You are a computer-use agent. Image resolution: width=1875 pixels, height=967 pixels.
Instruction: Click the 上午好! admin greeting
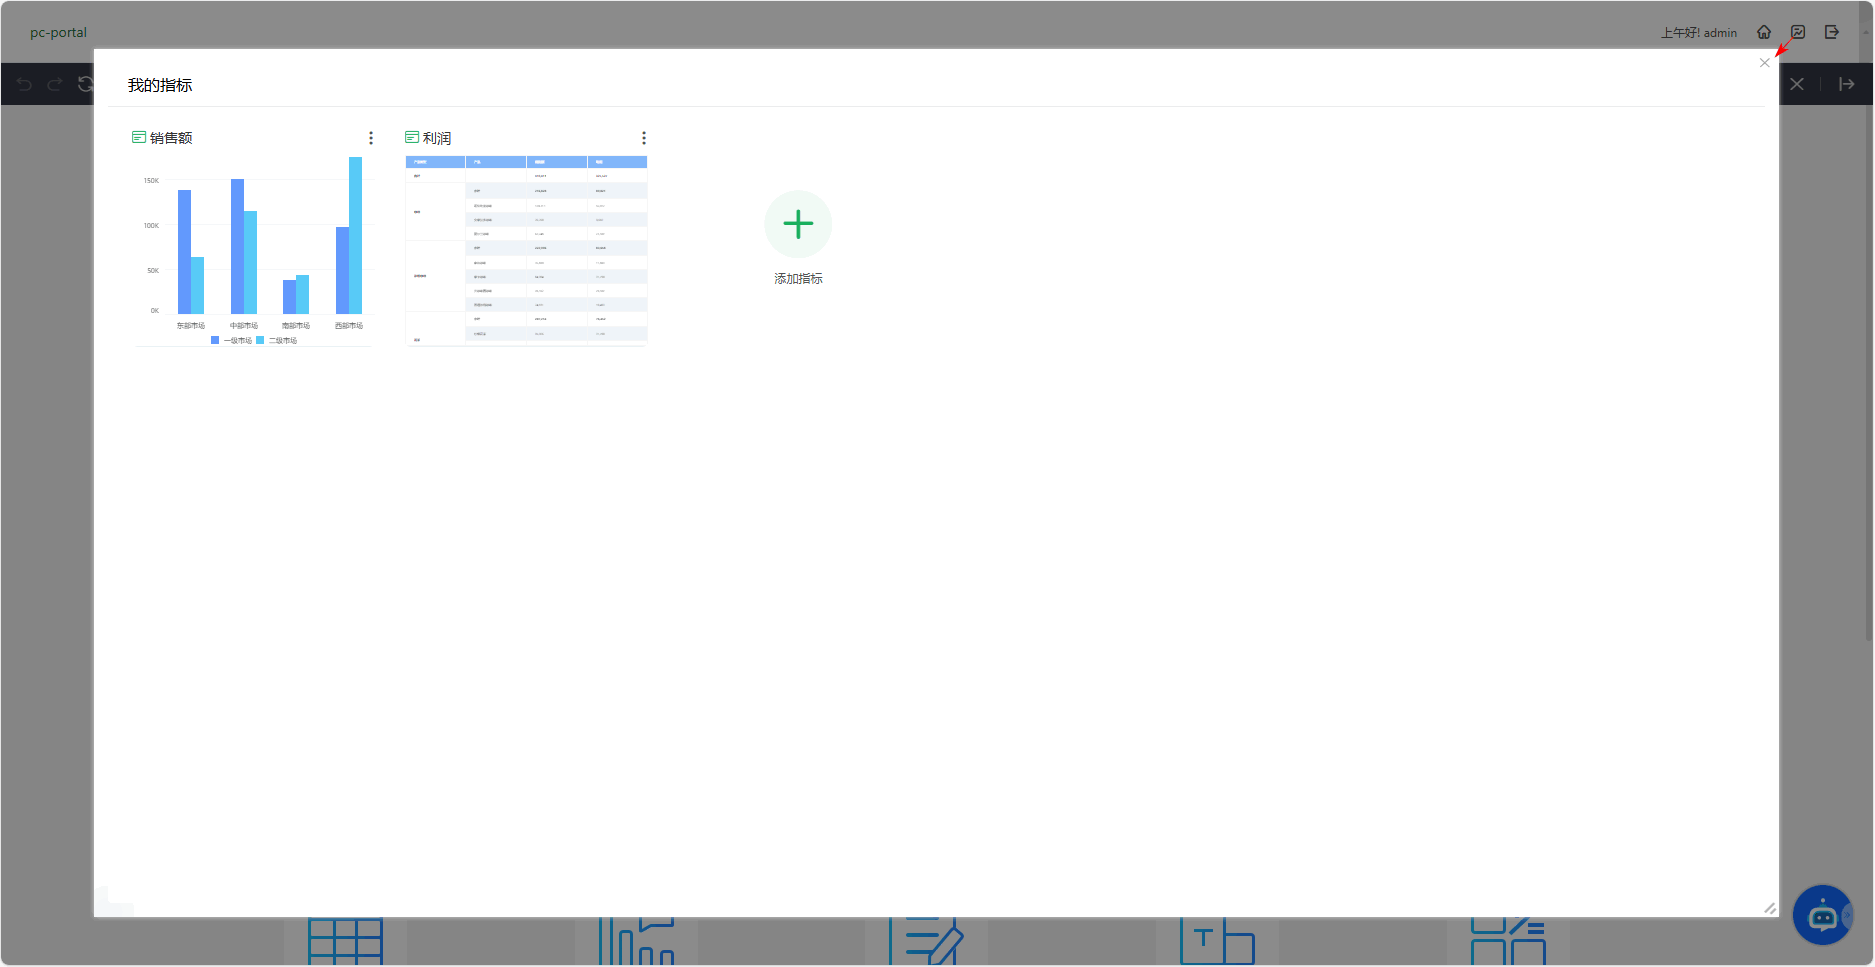pyautogui.click(x=1699, y=33)
